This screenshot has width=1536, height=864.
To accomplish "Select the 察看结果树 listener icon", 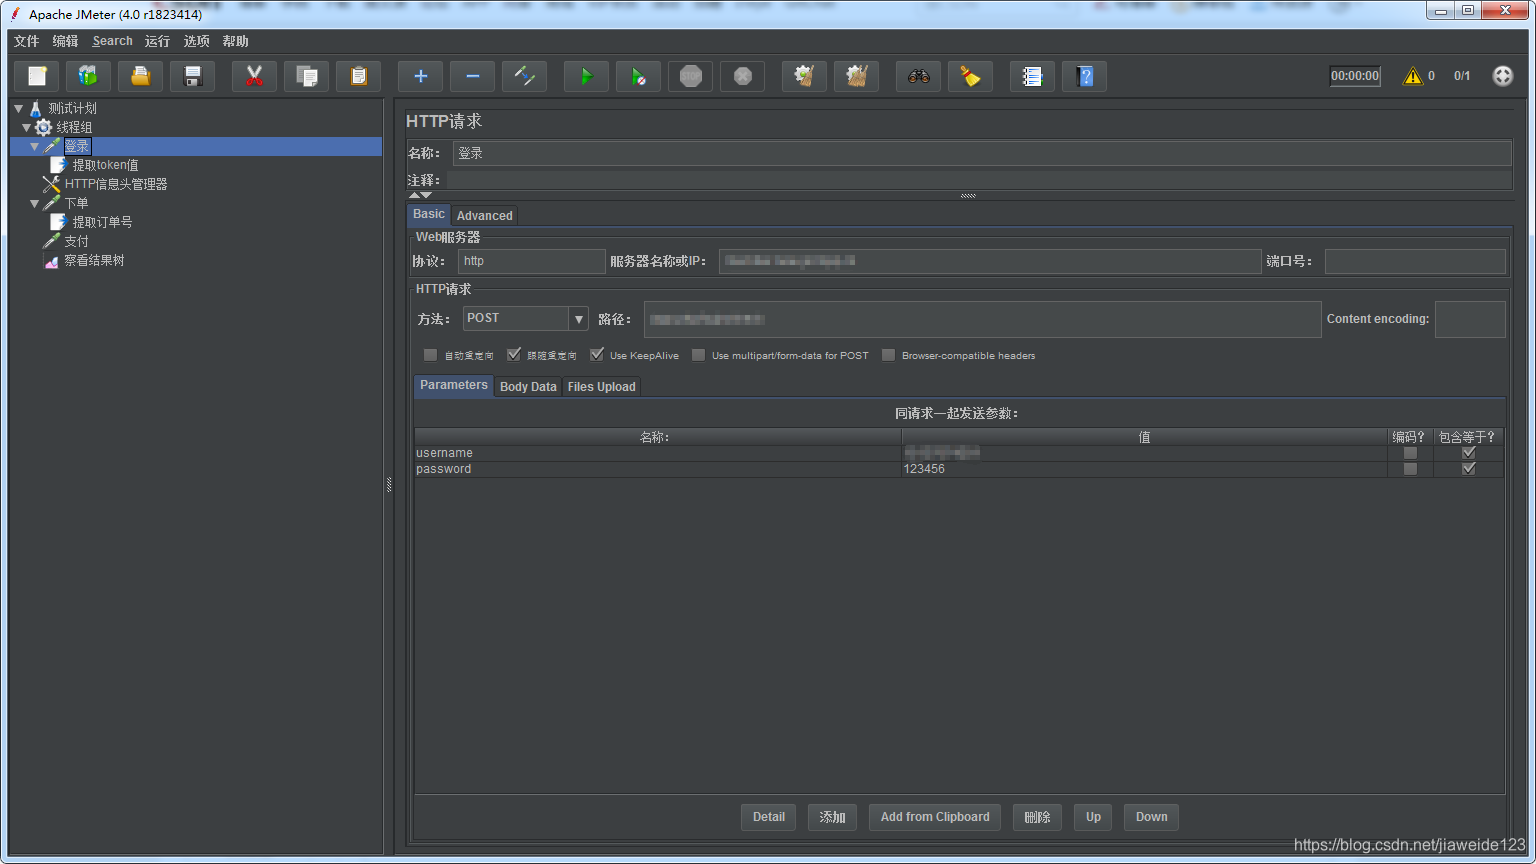I will tap(51, 261).
